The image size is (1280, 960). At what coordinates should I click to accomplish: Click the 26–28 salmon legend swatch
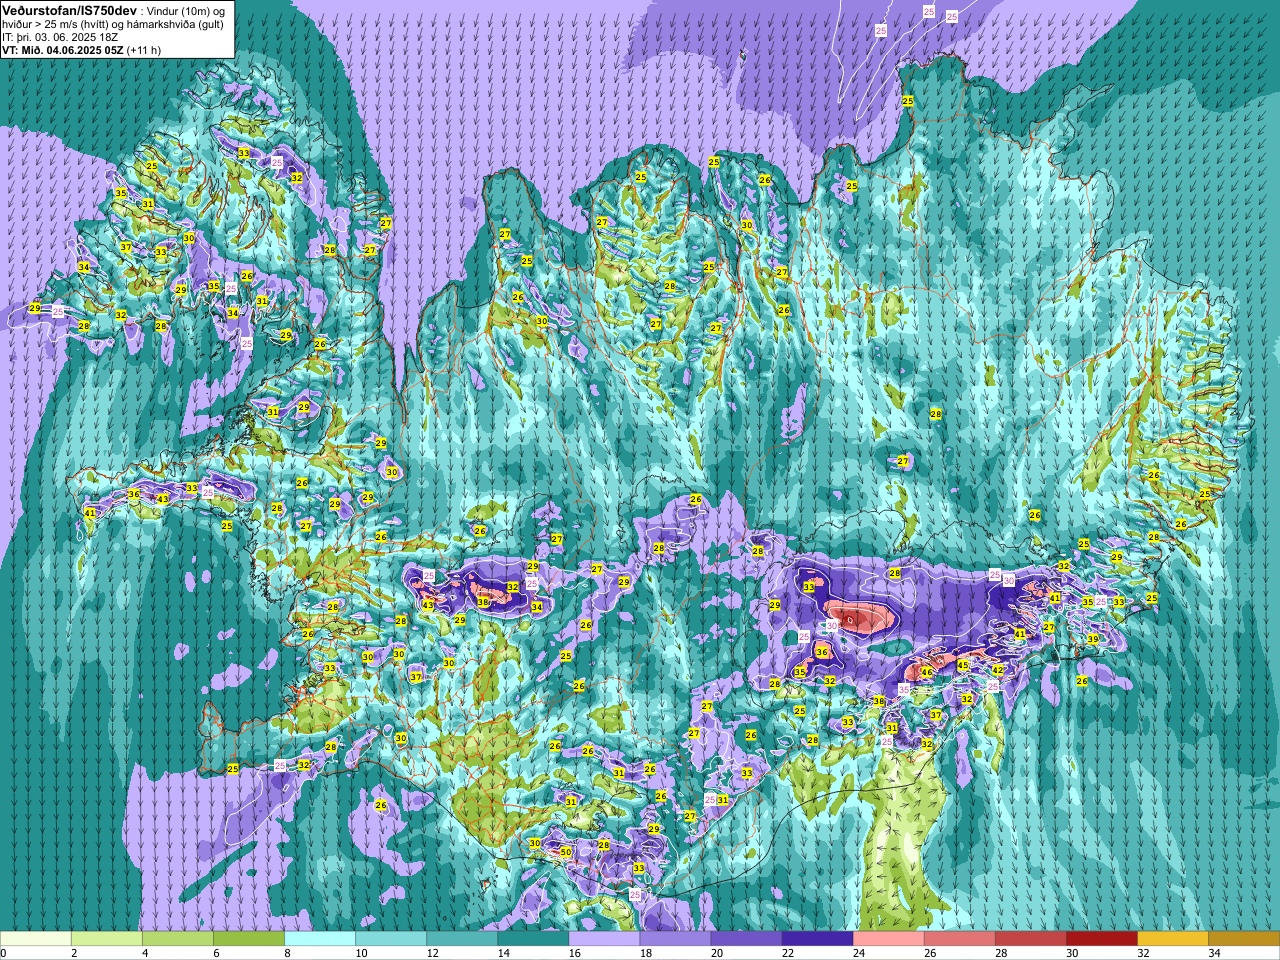959,939
